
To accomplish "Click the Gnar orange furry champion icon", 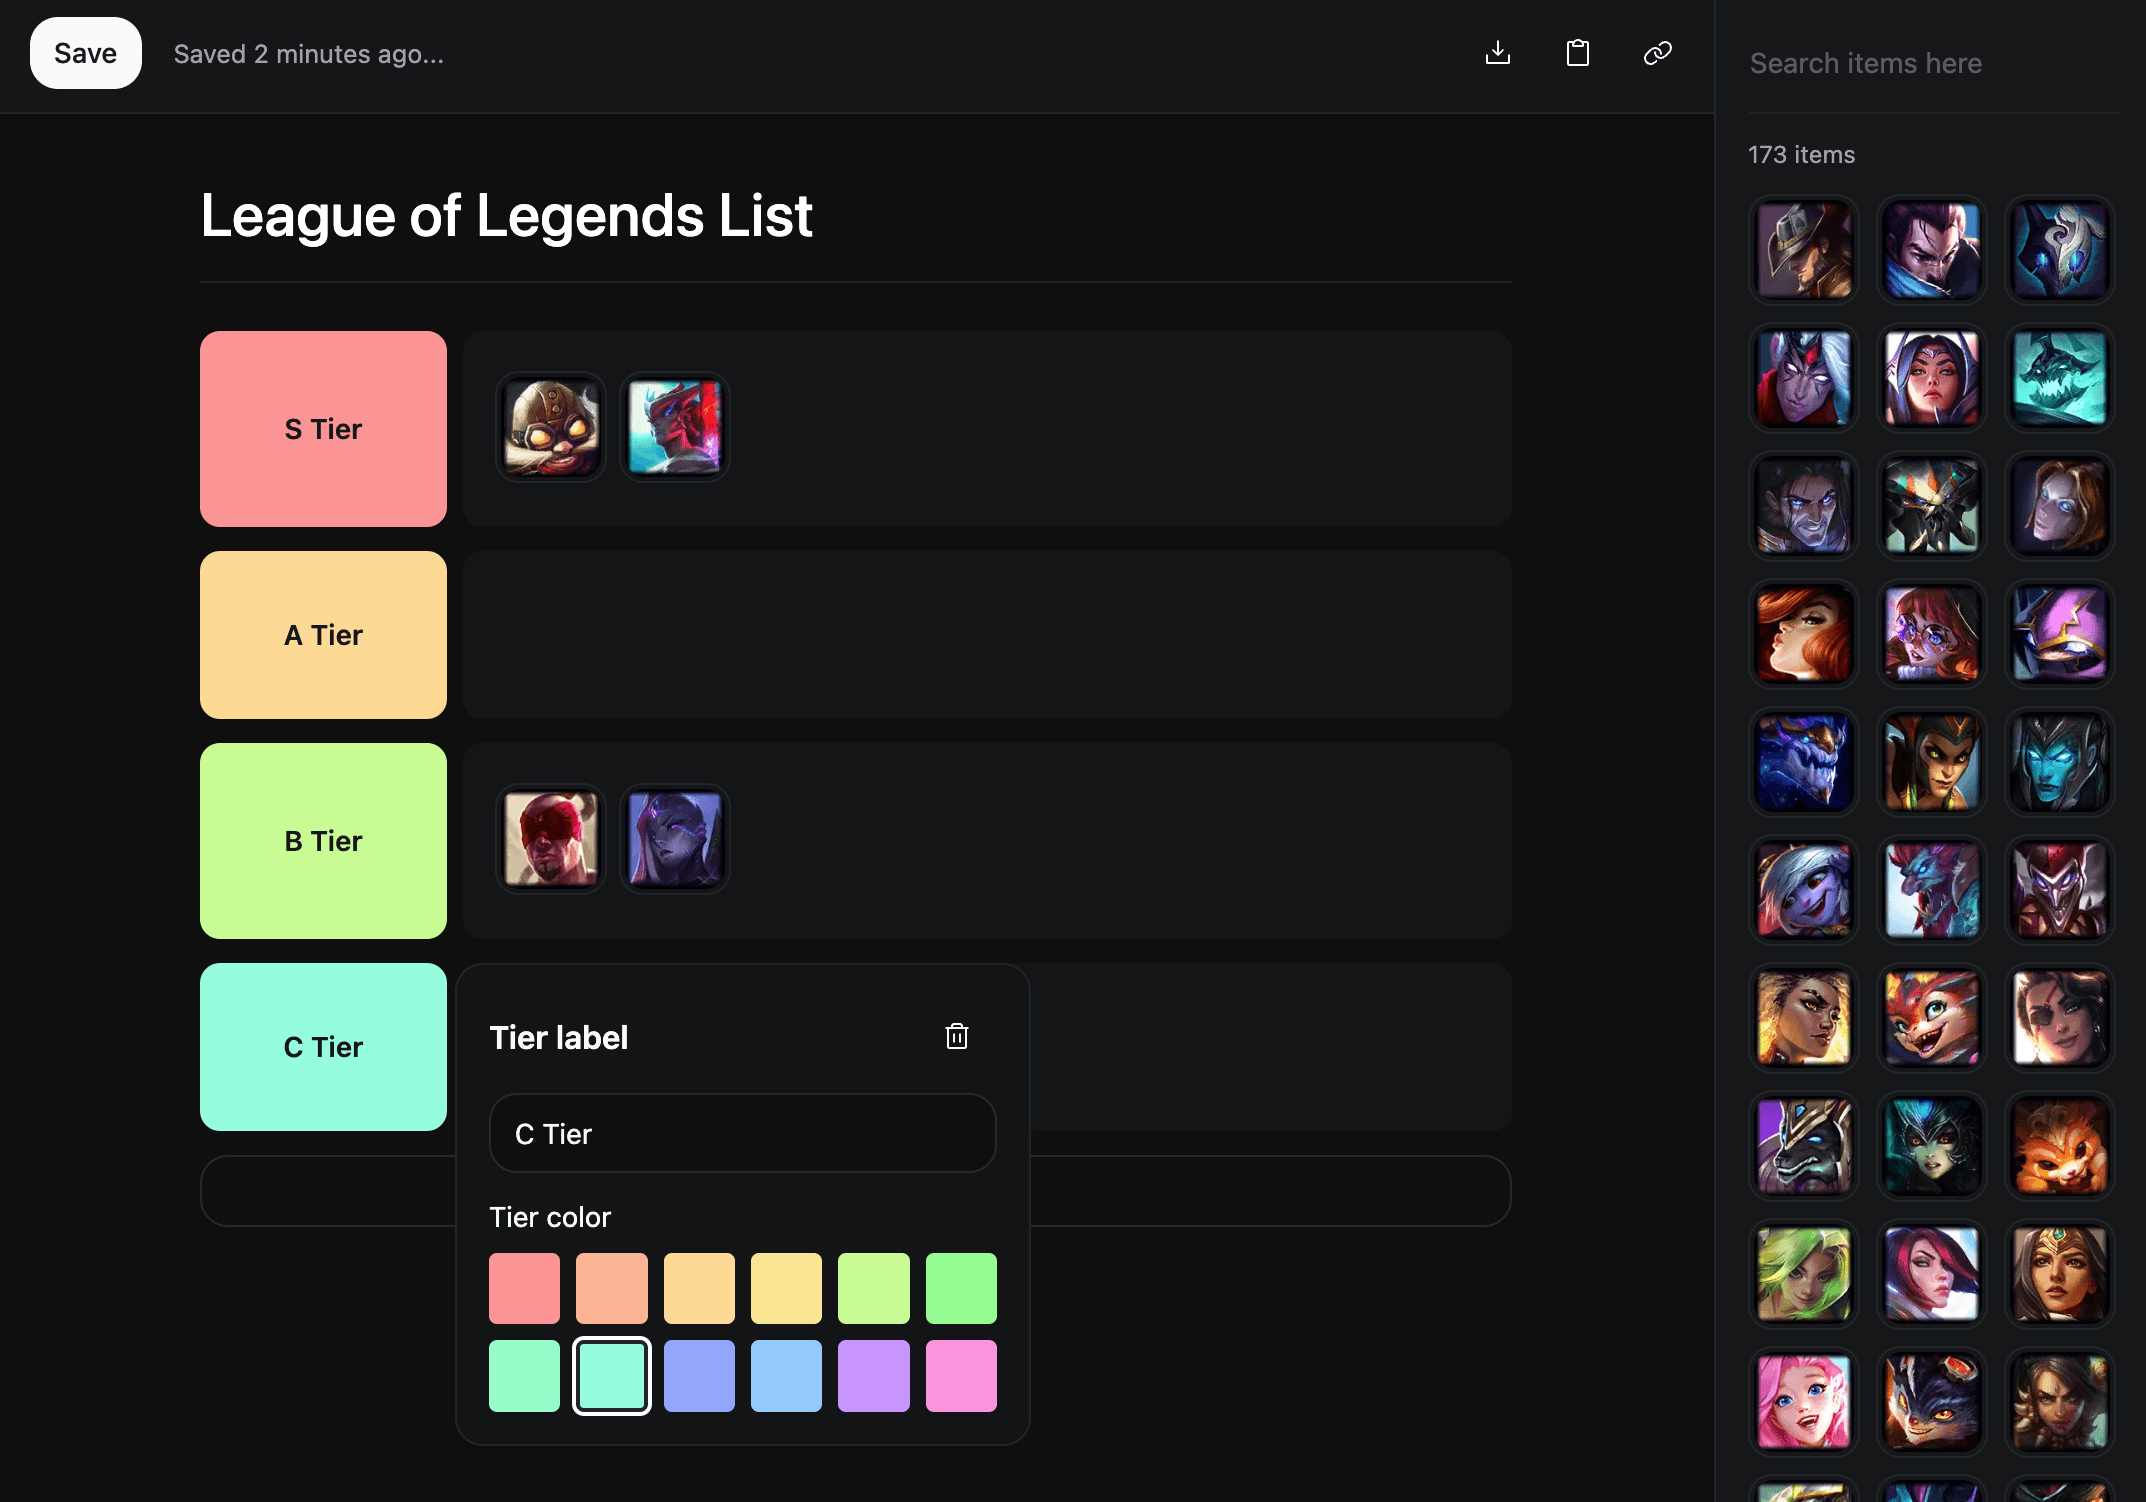I will 2059,1146.
